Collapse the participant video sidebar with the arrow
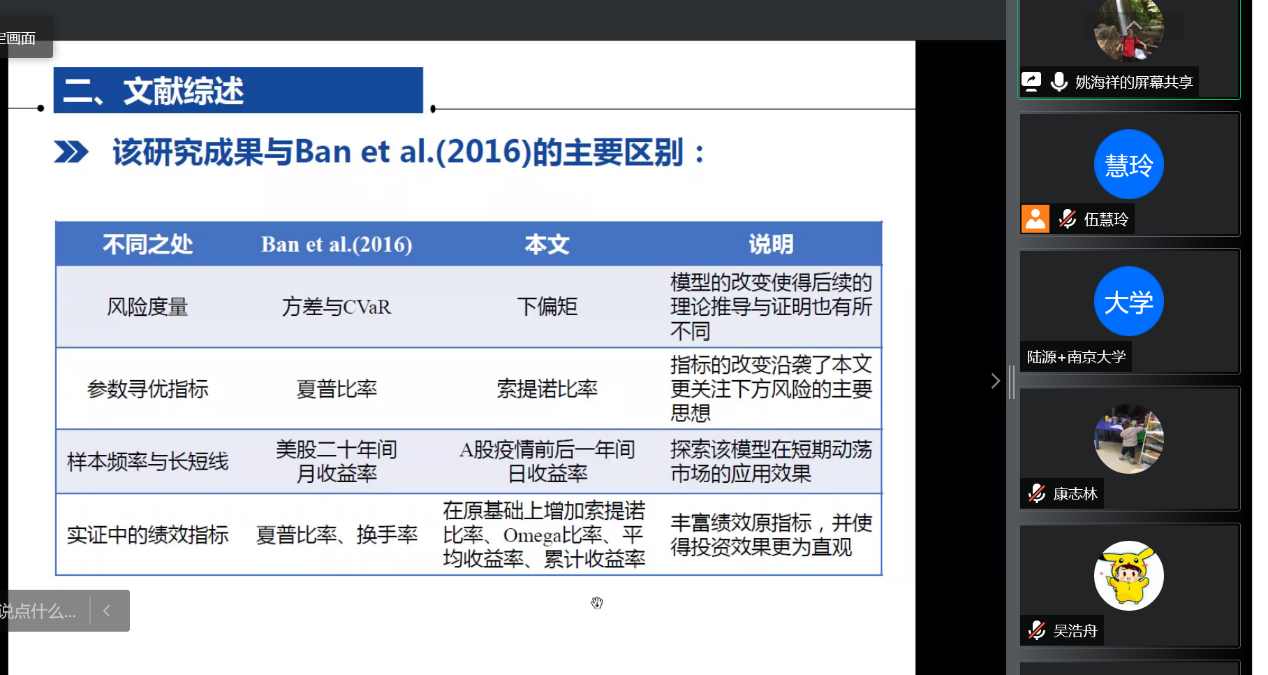Image resolution: width=1268 pixels, height=675 pixels. [995, 381]
